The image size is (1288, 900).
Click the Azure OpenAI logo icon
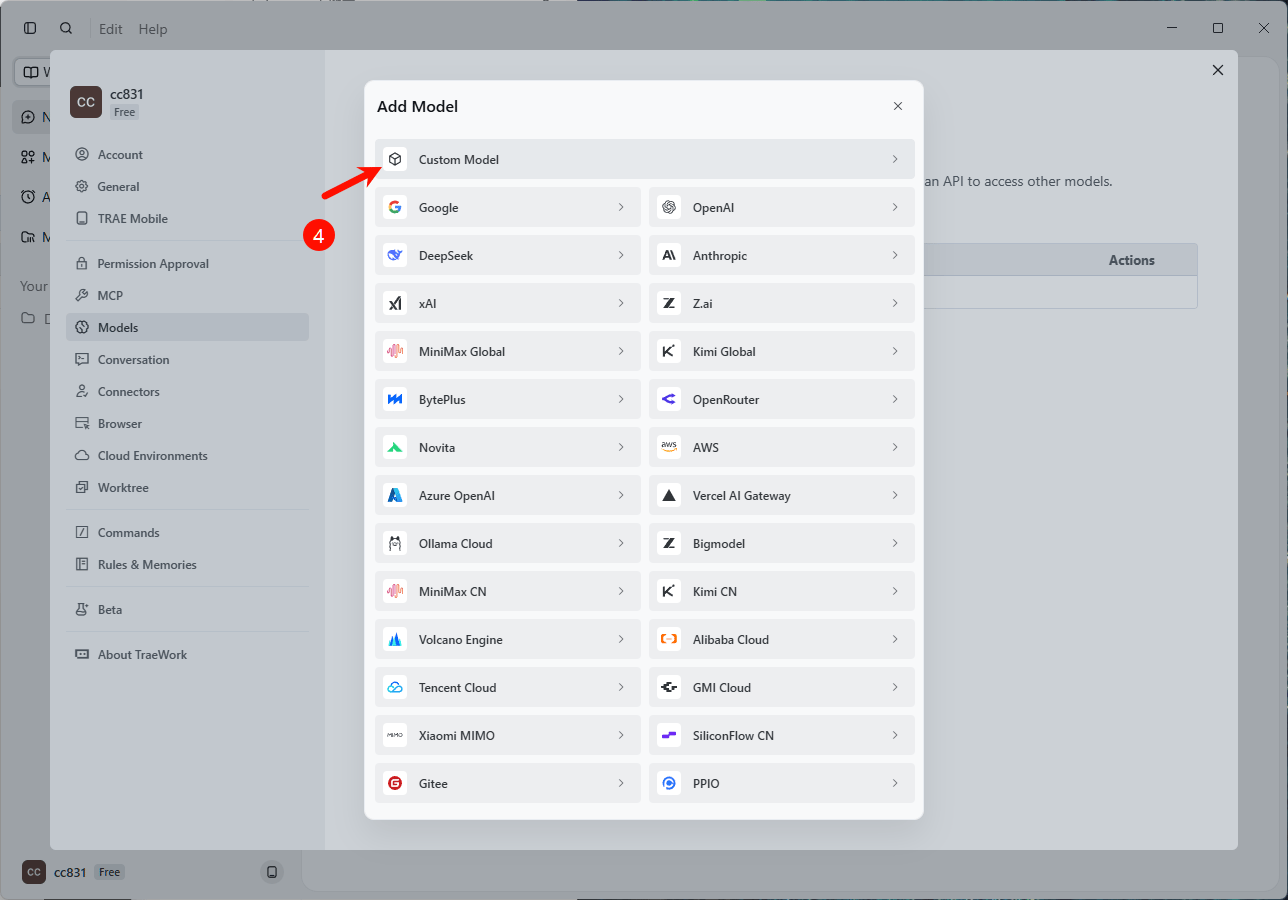[x=395, y=495]
